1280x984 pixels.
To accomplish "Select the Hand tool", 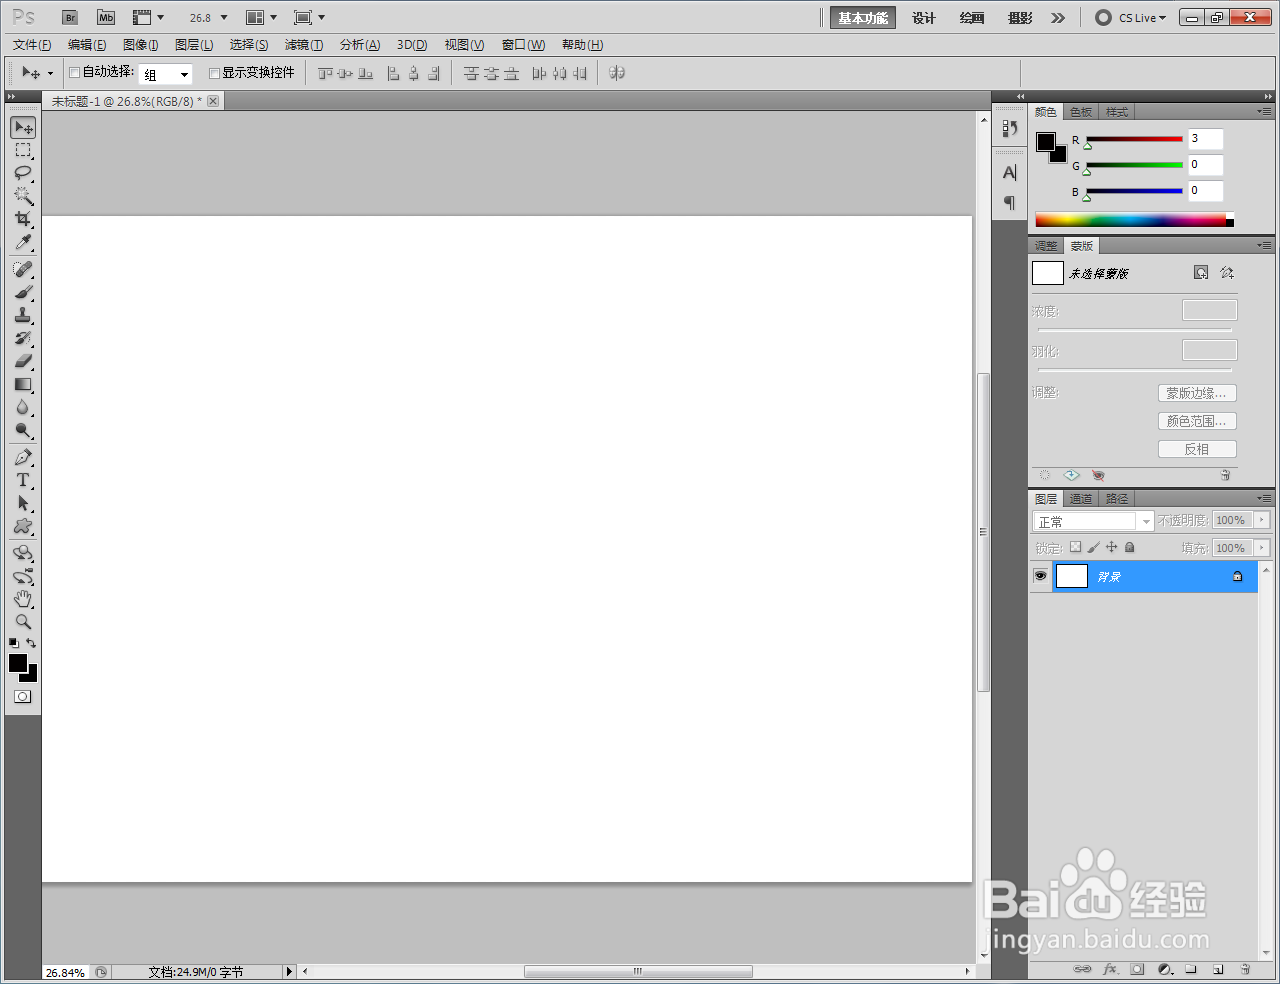I will (x=23, y=599).
